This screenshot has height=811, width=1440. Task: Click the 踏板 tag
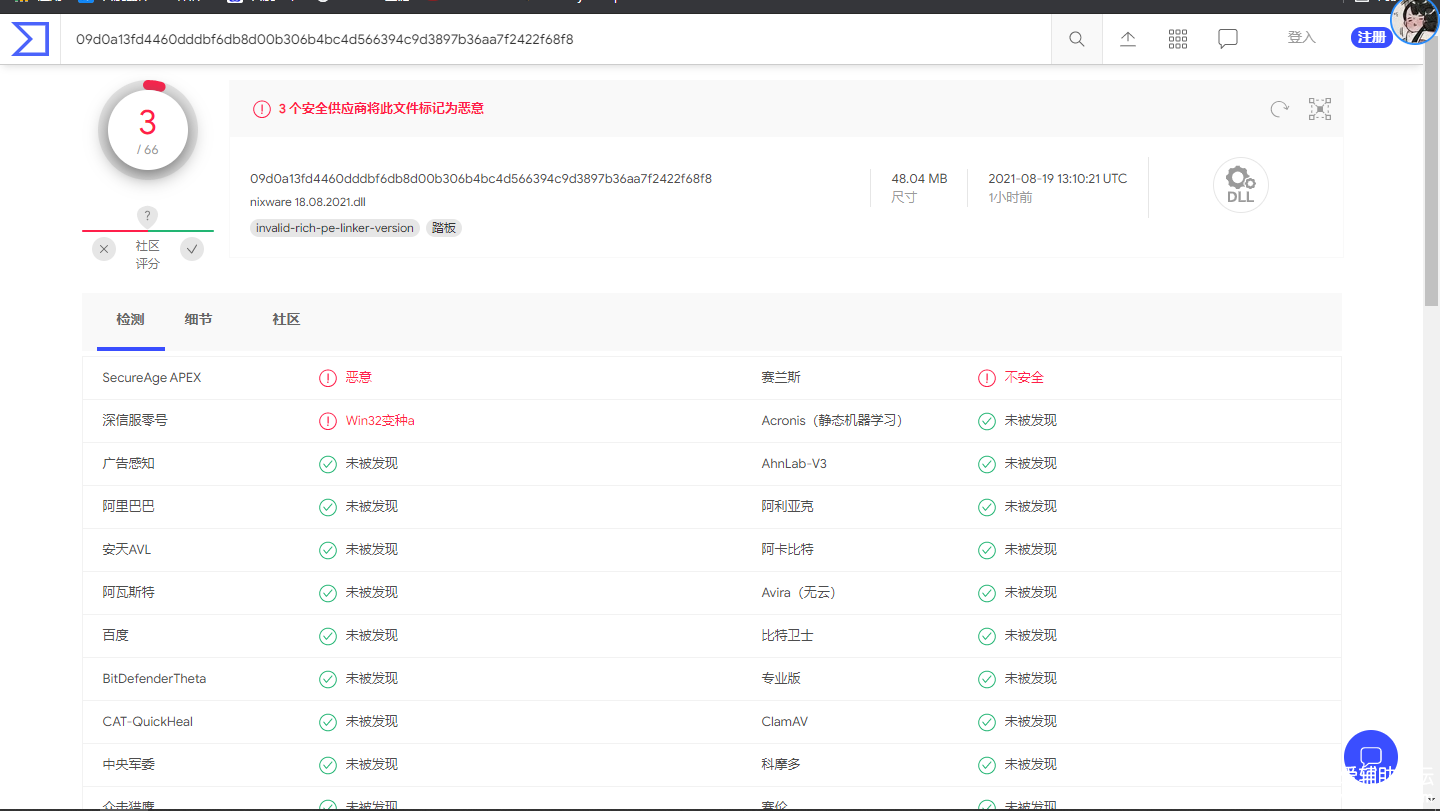click(x=444, y=228)
